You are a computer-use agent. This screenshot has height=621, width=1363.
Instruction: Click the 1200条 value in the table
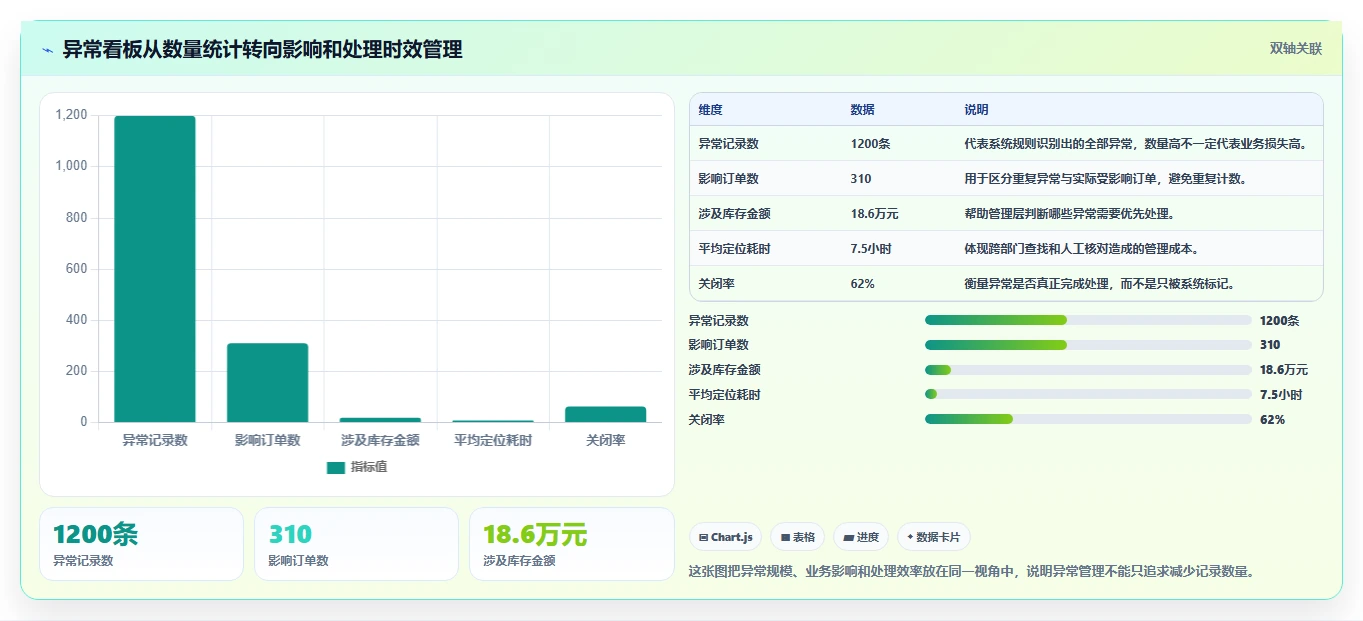click(870, 144)
